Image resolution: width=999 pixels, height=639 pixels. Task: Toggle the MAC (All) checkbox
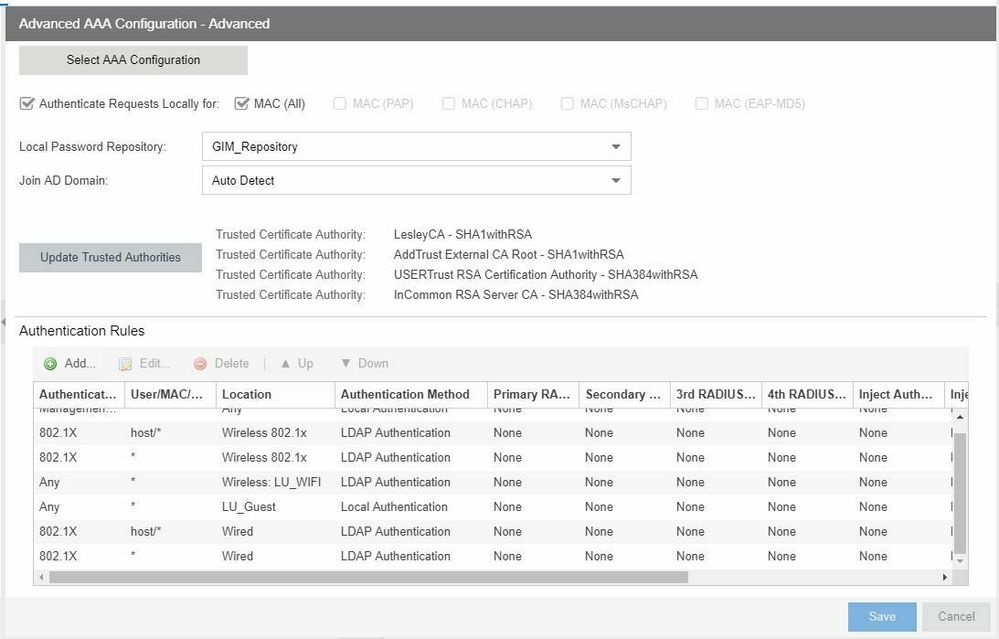(241, 103)
